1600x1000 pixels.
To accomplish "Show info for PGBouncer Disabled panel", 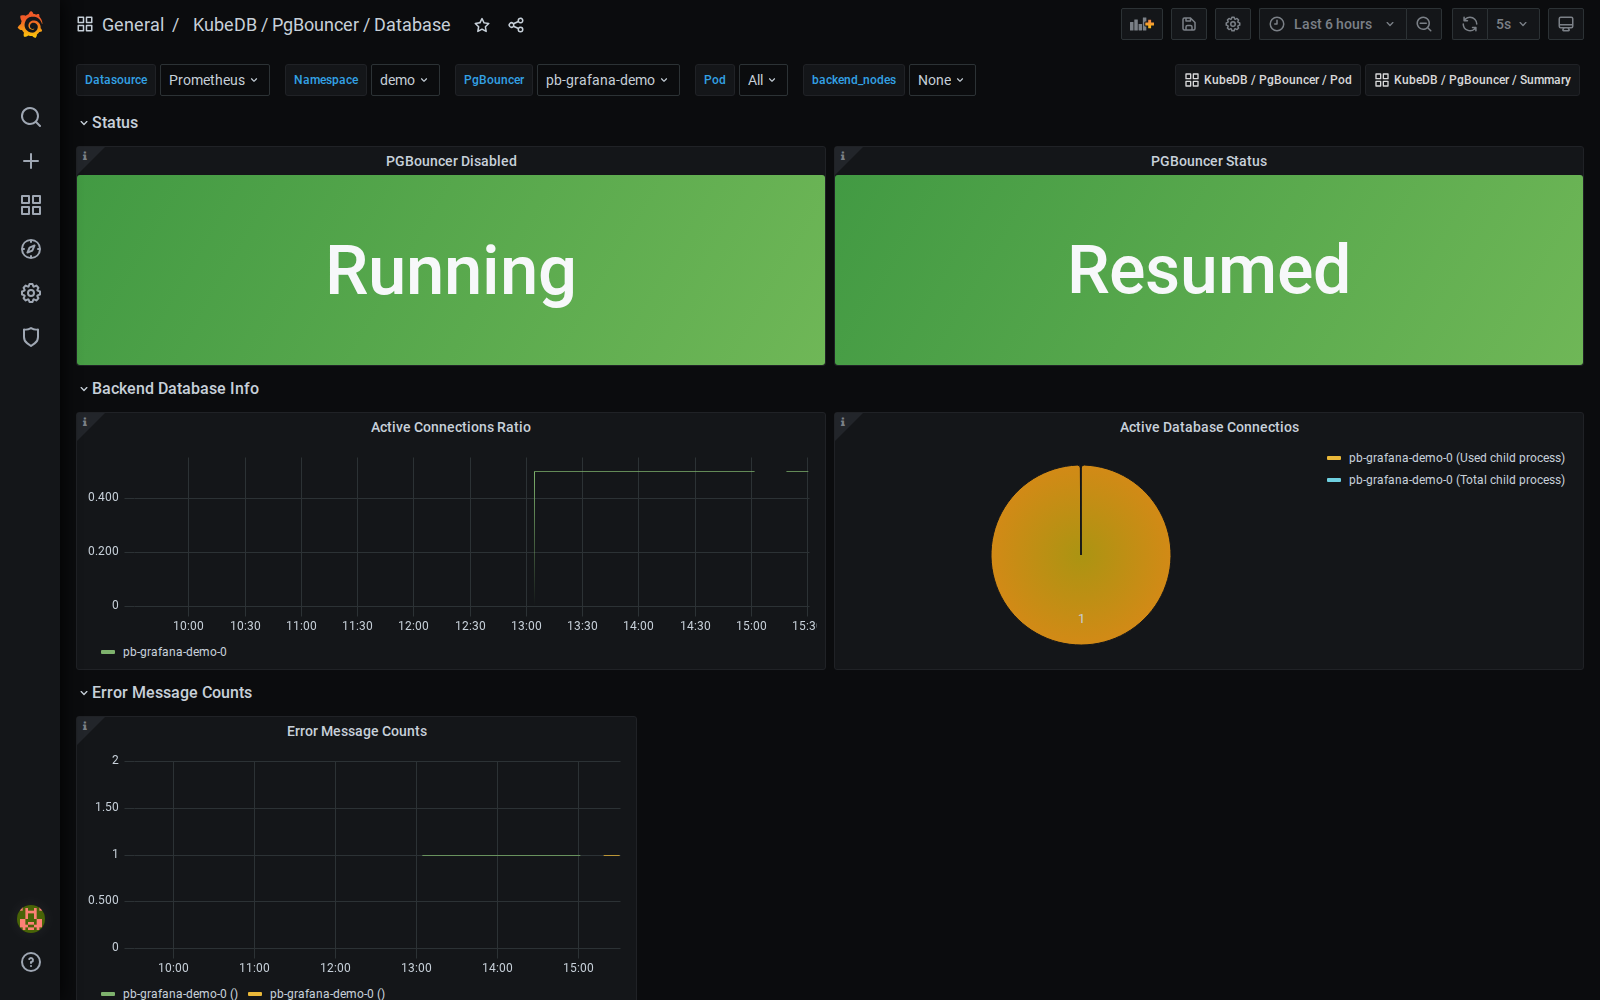I will pyautogui.click(x=85, y=156).
